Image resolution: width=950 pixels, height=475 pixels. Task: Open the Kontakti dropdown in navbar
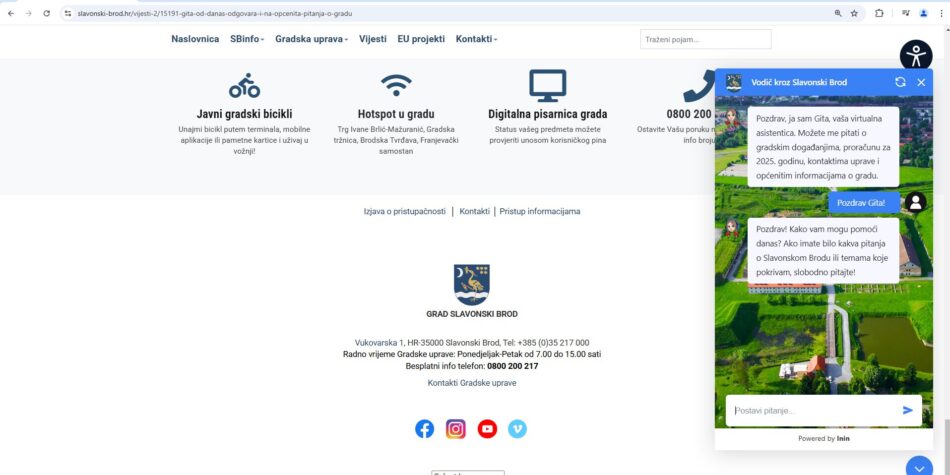coord(476,39)
